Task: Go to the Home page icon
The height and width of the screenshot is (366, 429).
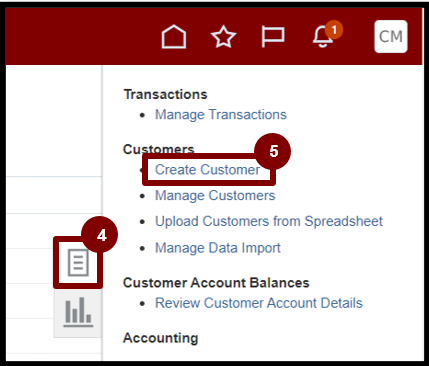Action: (x=174, y=37)
